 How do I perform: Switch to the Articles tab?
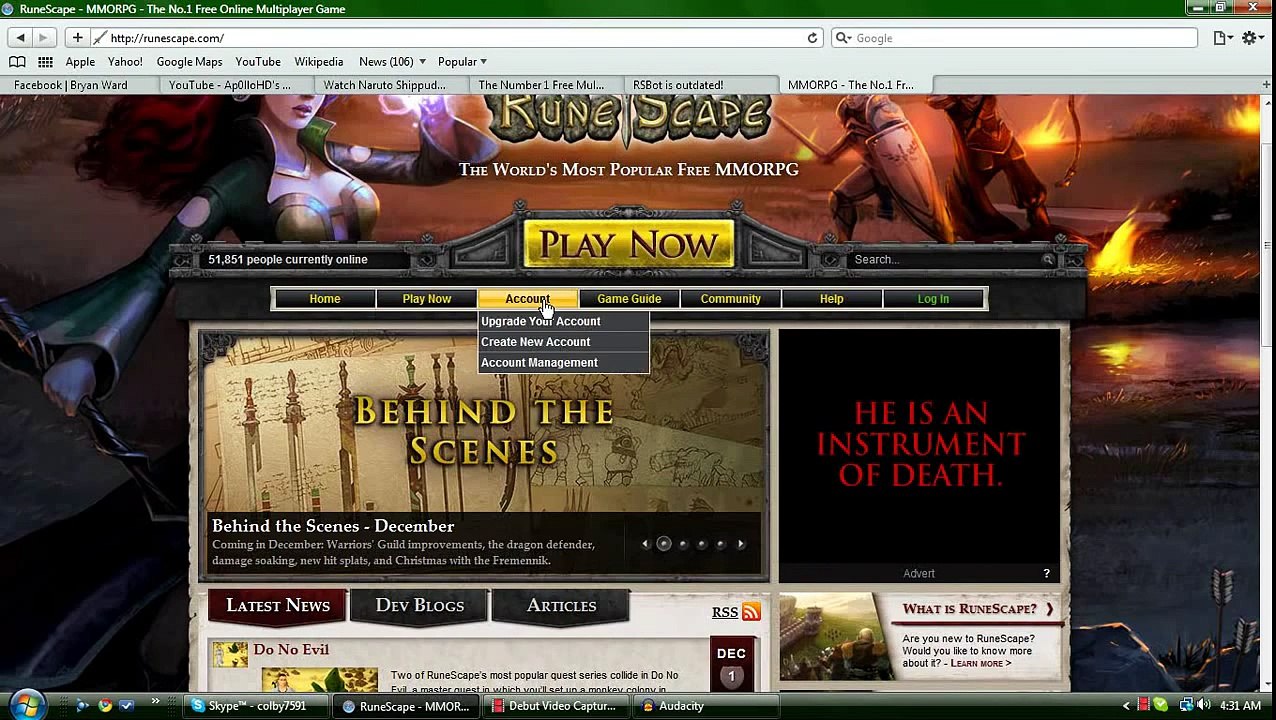coord(561,606)
